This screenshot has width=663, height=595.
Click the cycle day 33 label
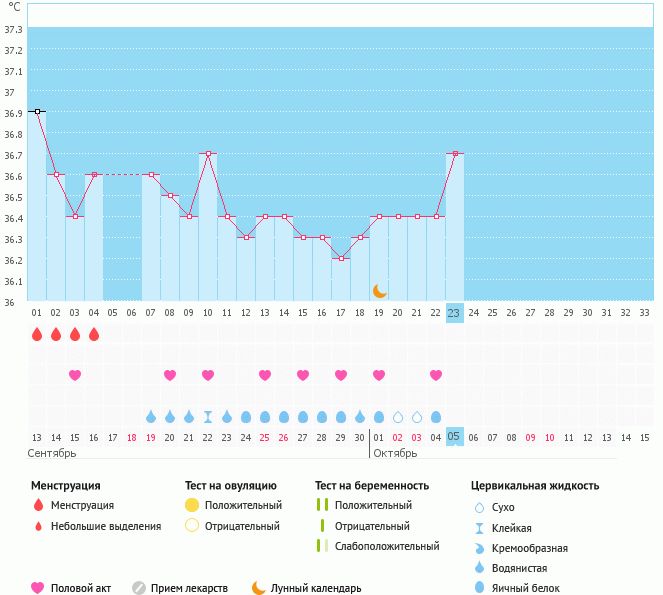pyautogui.click(x=644, y=313)
